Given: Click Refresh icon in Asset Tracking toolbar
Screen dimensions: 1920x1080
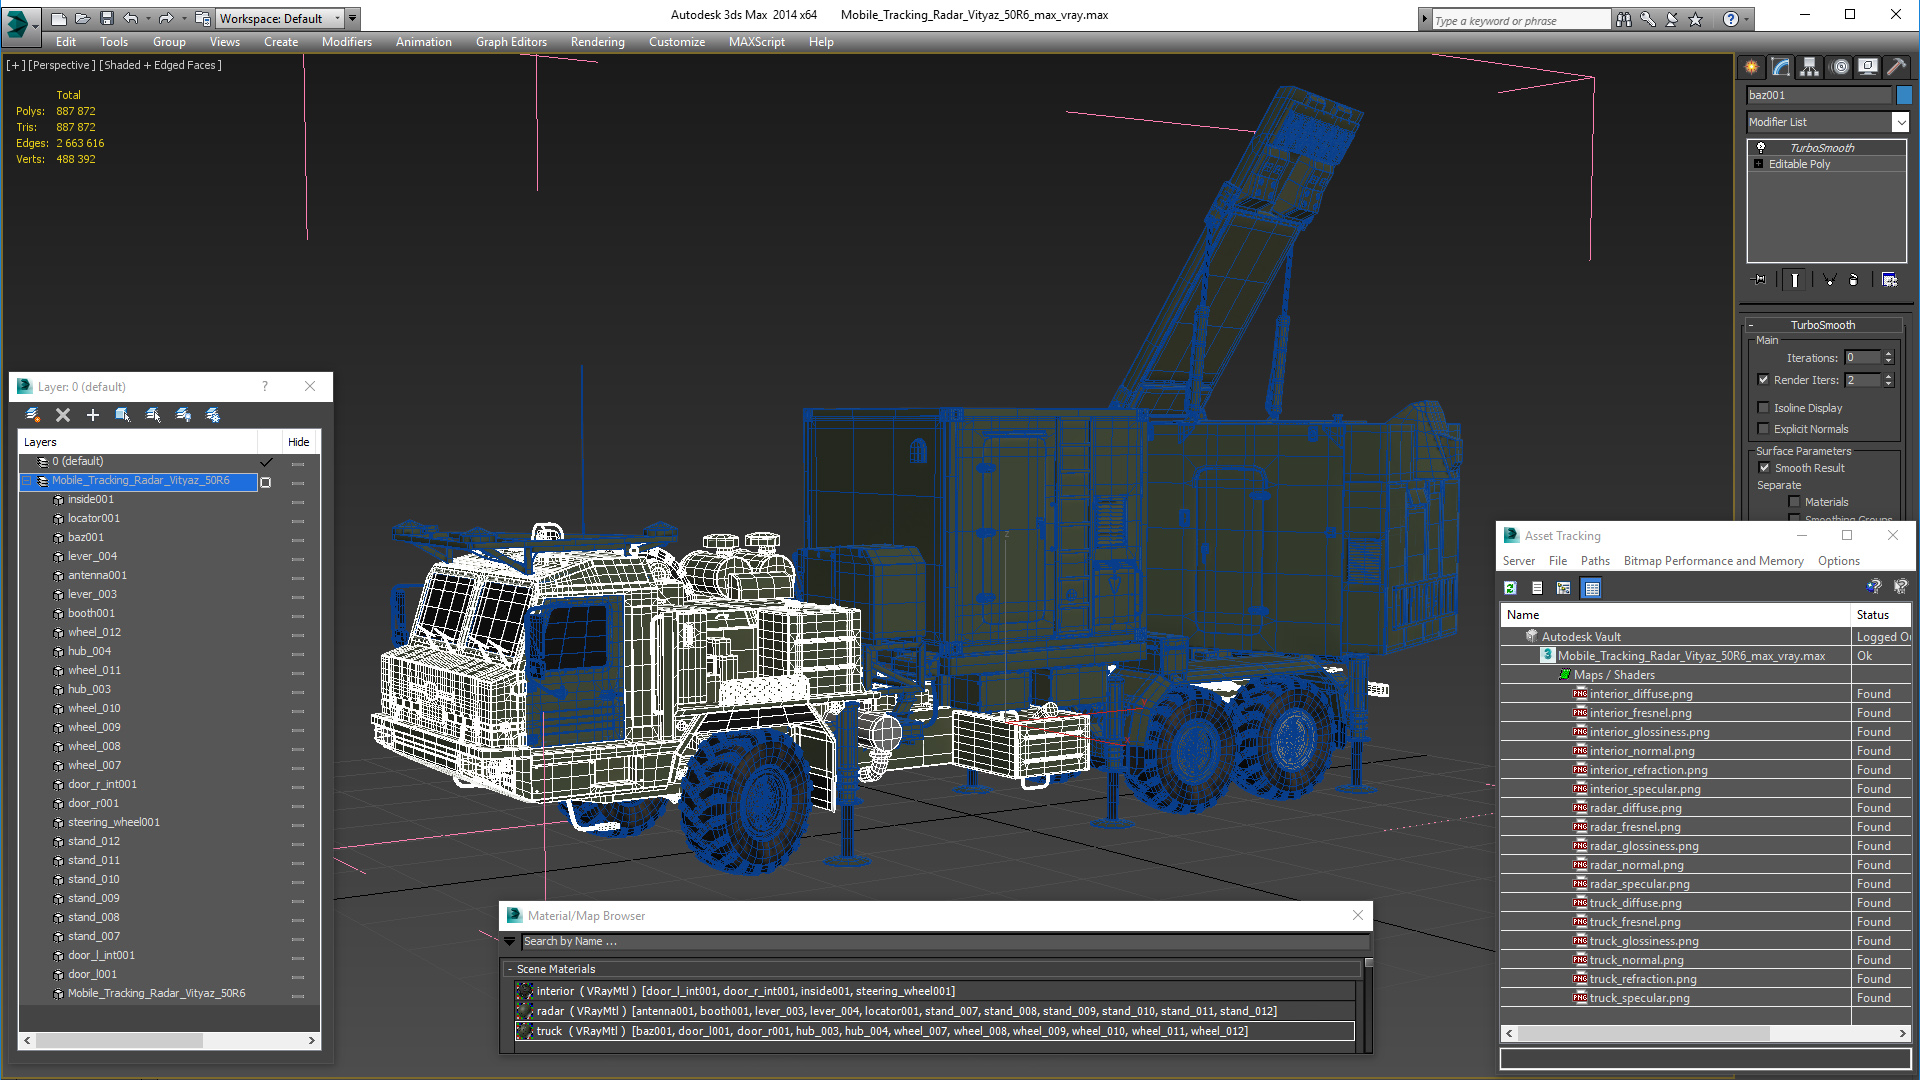Looking at the screenshot, I should [x=1510, y=588].
